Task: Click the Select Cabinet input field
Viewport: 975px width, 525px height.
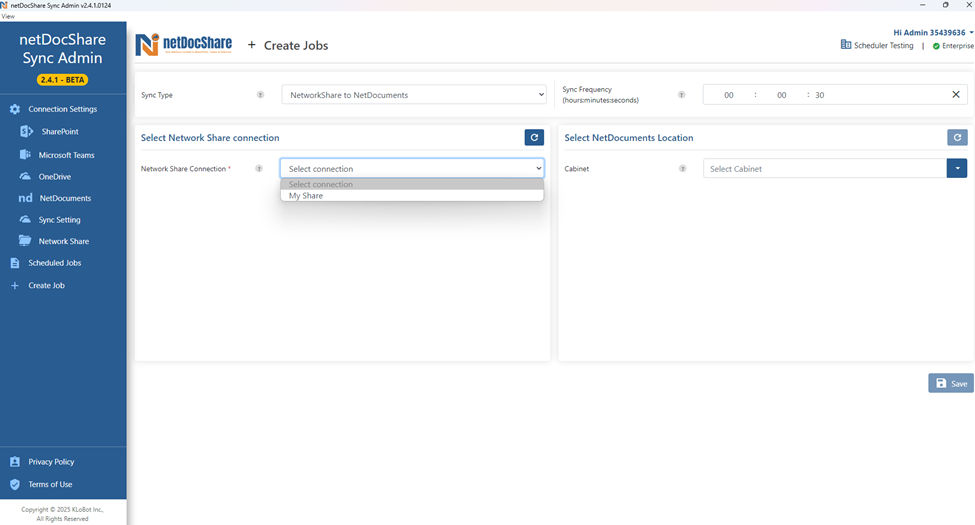Action: click(x=825, y=169)
